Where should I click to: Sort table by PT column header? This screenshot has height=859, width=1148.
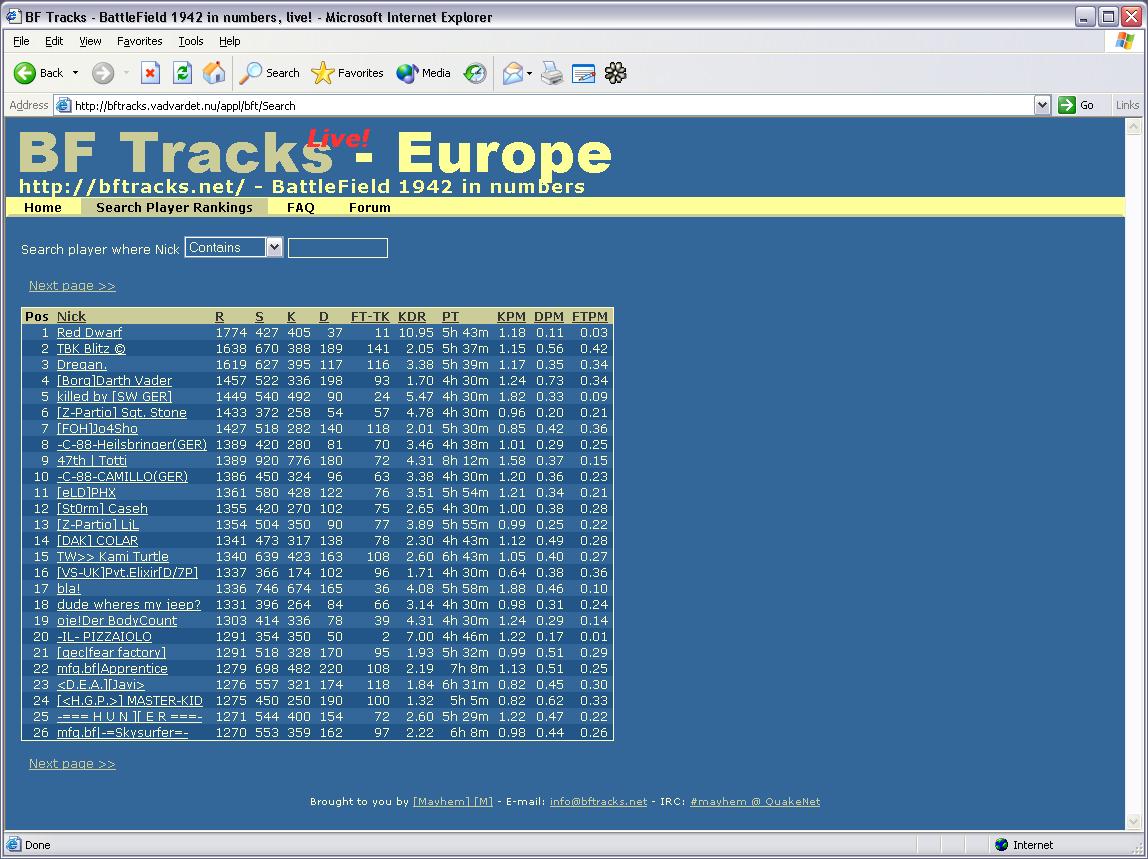click(x=450, y=316)
